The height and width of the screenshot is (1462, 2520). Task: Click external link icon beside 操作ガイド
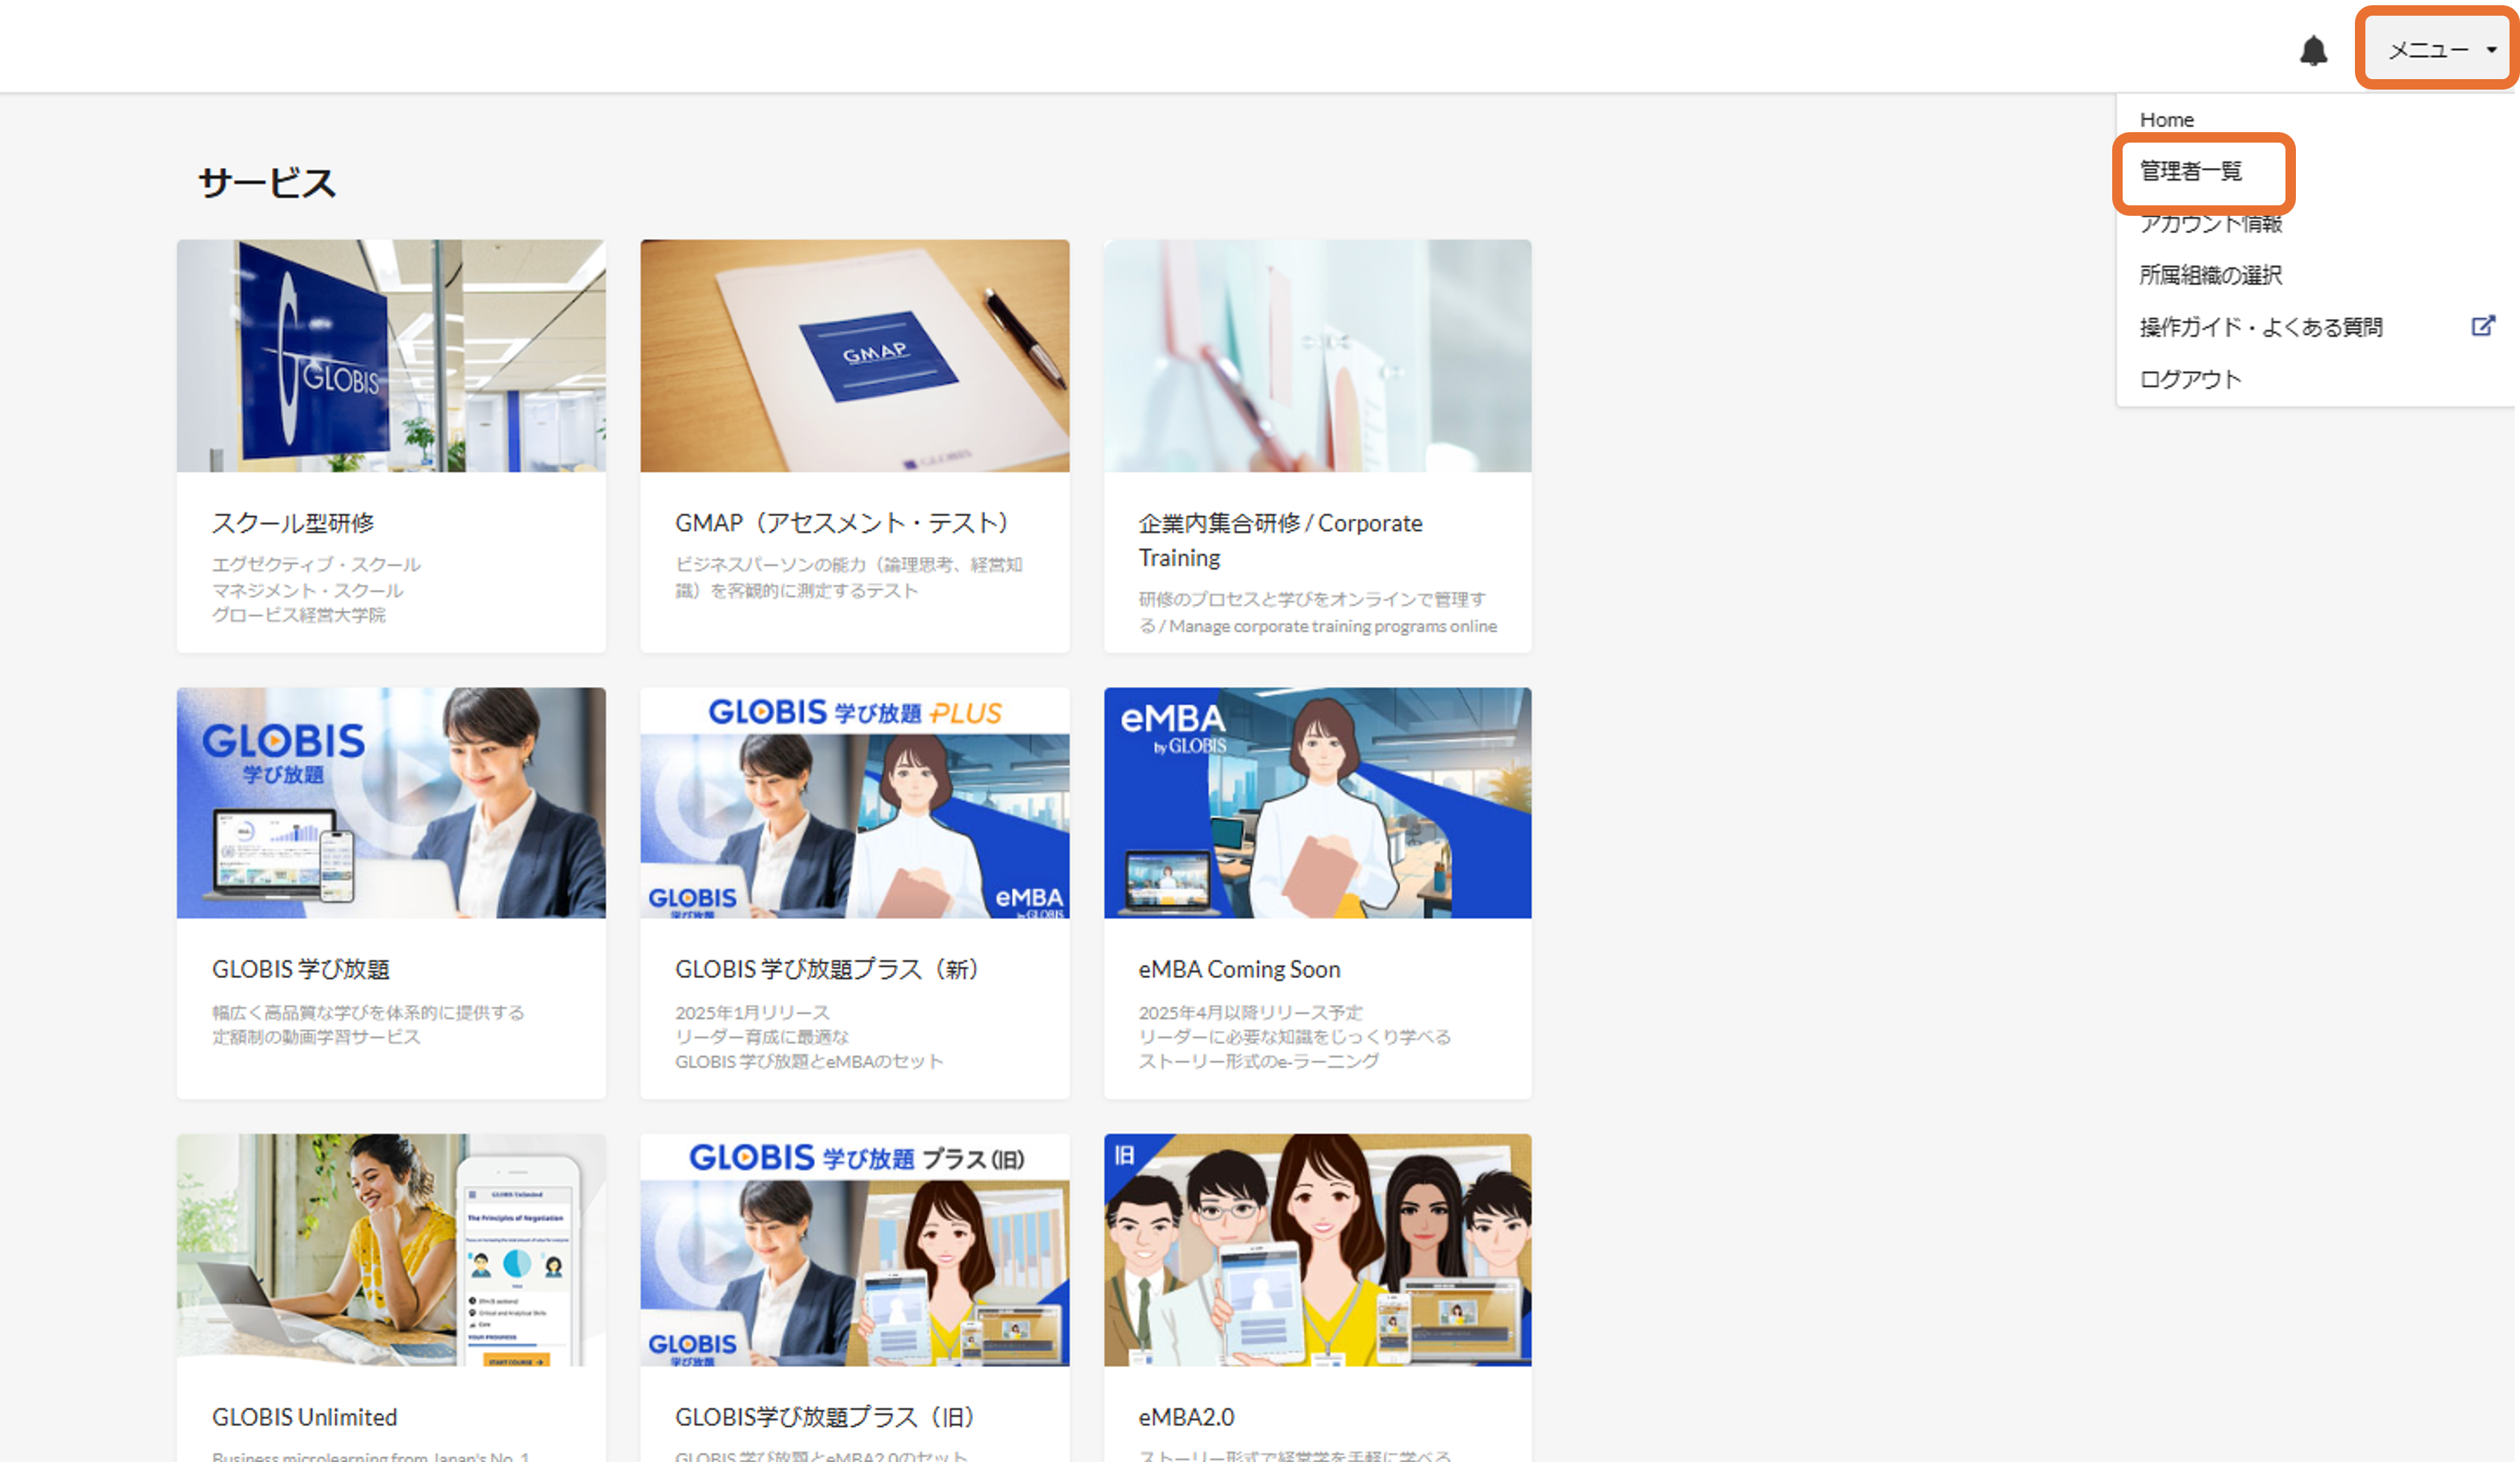(x=2482, y=326)
